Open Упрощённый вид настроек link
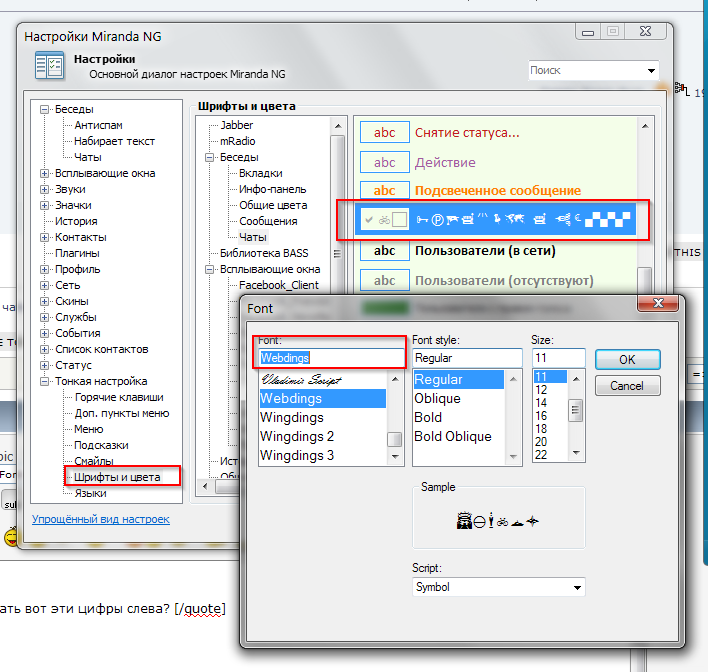708x672 pixels. pyautogui.click(x=101, y=519)
